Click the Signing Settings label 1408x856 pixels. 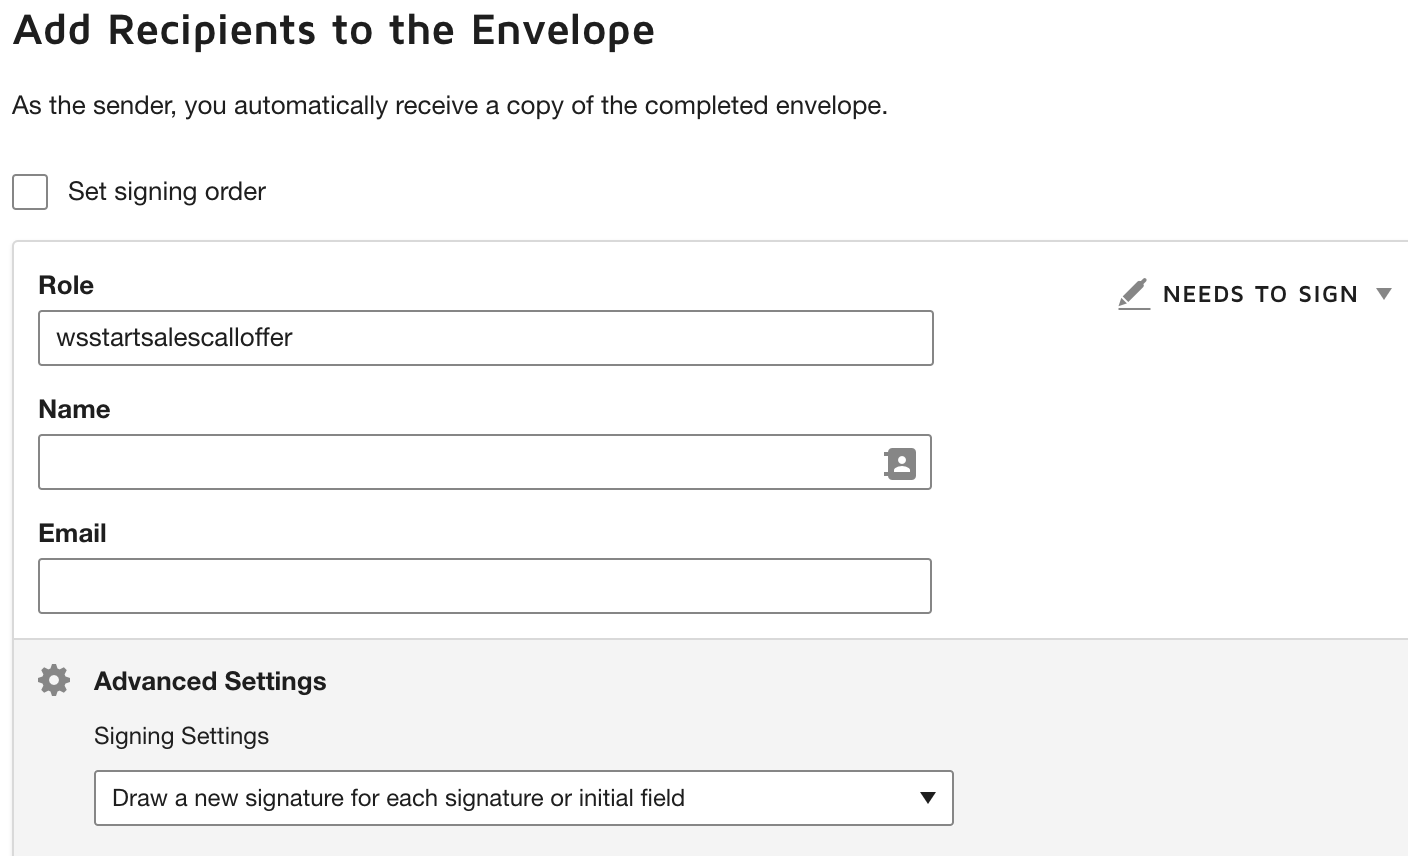point(181,736)
